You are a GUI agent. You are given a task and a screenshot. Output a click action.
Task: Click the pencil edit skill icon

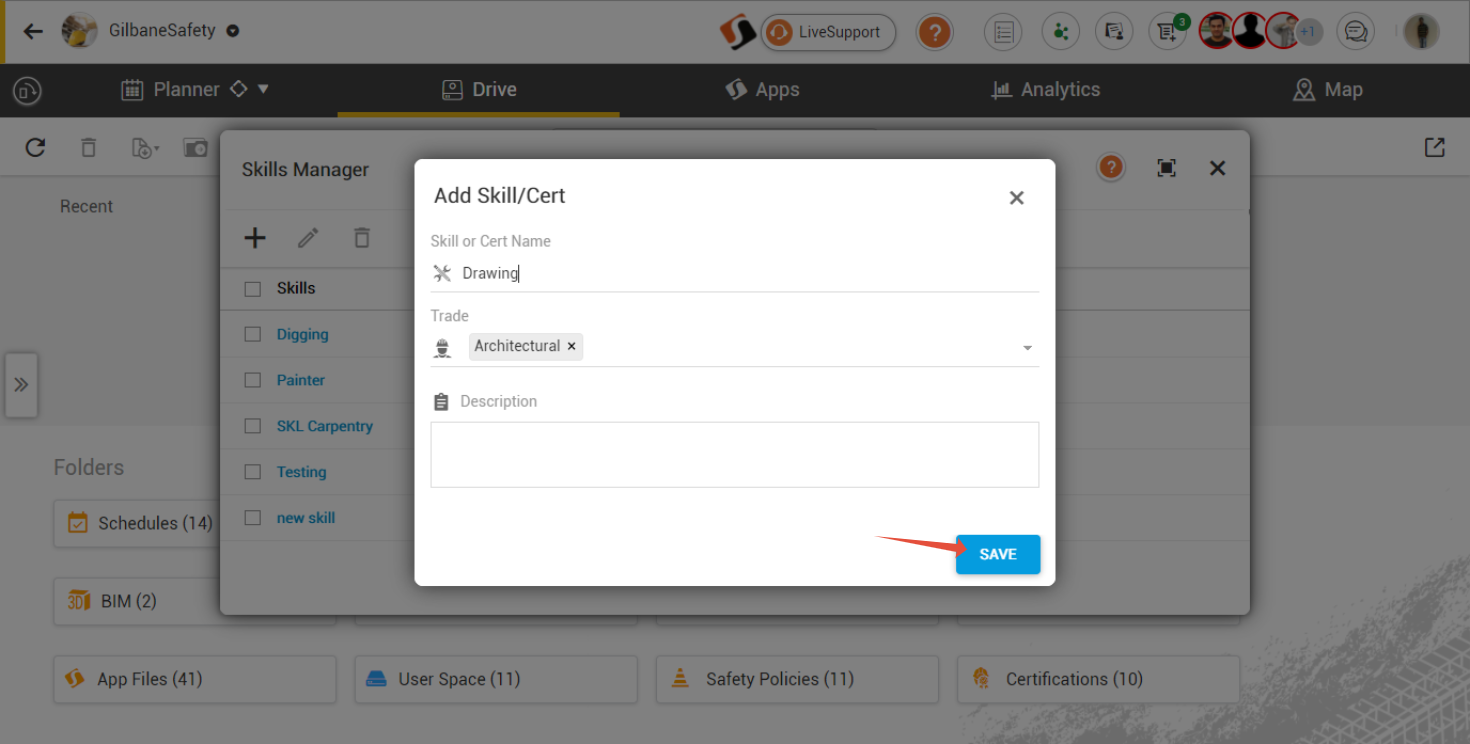tap(308, 238)
